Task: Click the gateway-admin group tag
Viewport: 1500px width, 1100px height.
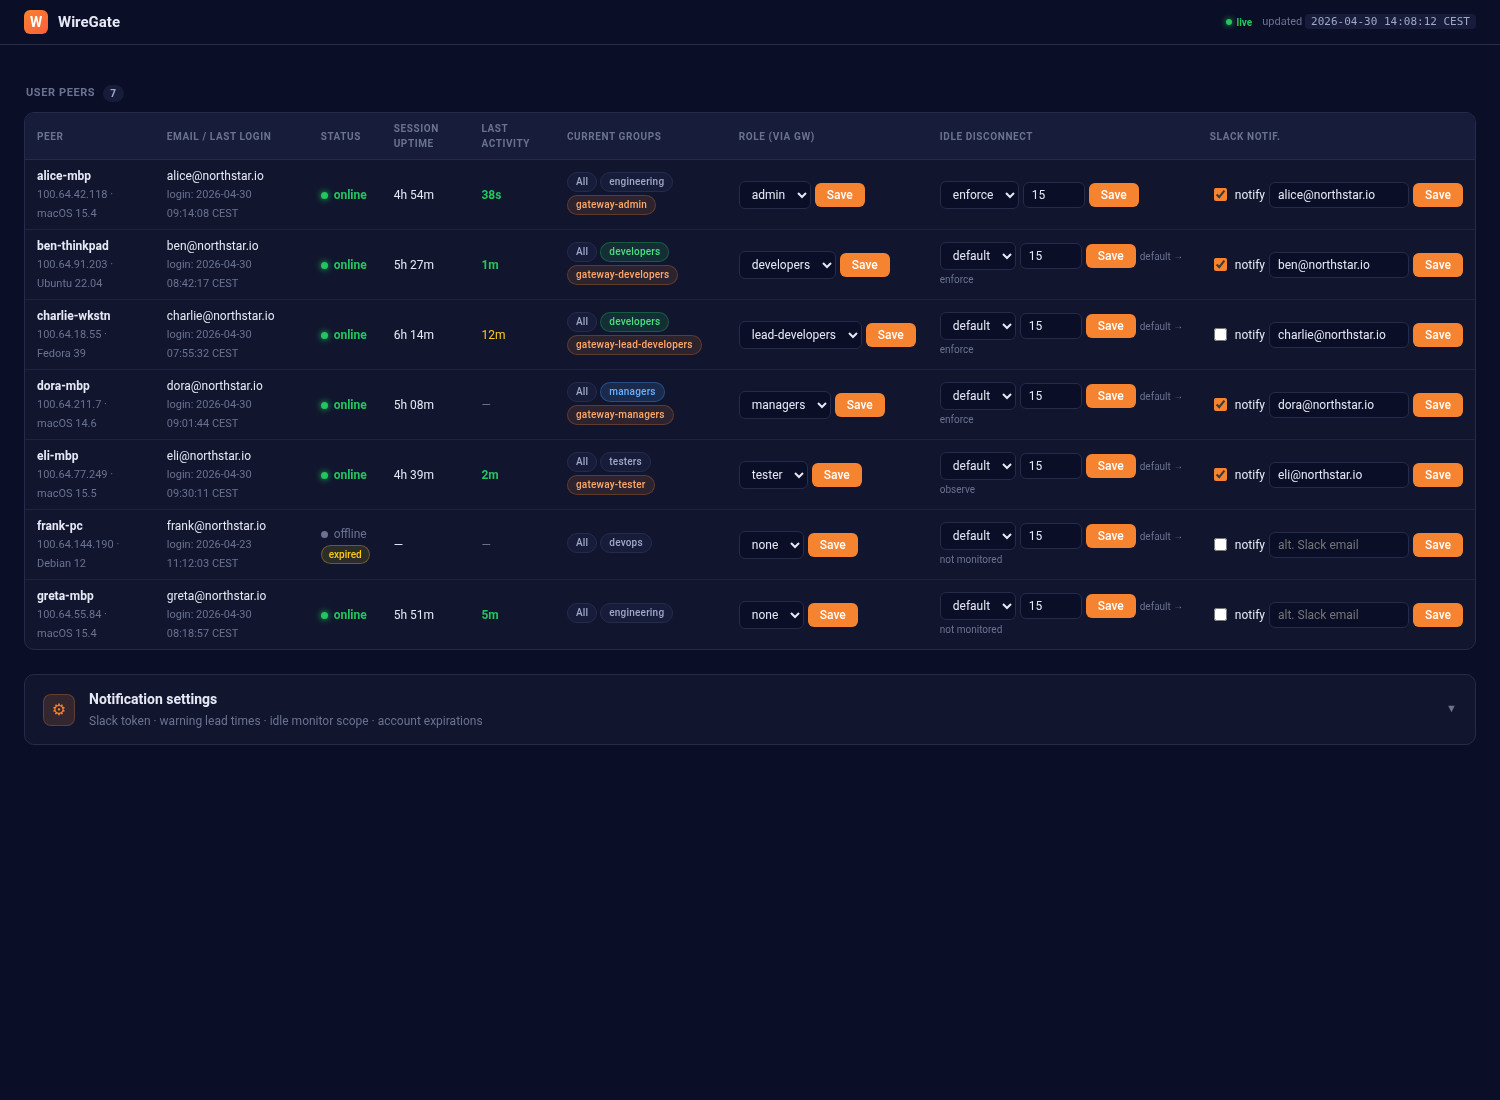Action: (611, 205)
